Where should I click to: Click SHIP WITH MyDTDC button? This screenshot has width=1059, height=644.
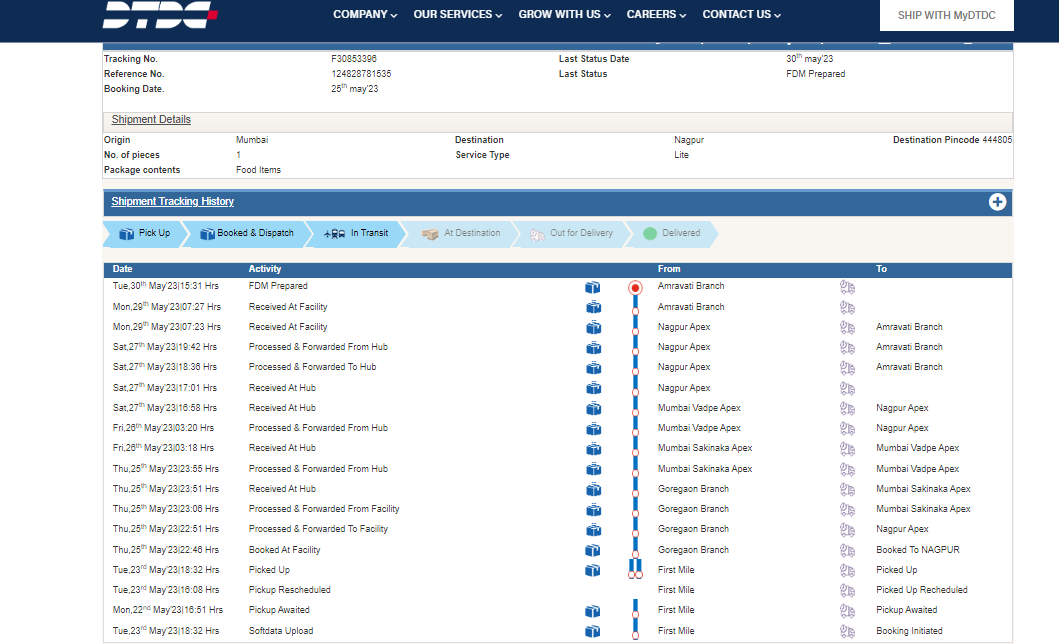pos(946,16)
